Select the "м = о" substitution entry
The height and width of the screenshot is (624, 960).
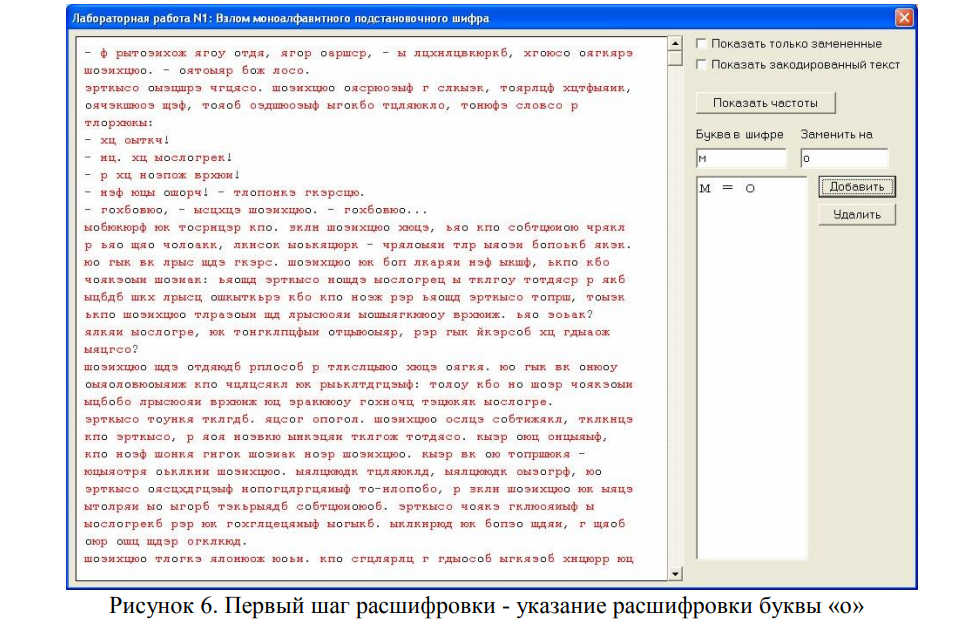[x=726, y=188]
